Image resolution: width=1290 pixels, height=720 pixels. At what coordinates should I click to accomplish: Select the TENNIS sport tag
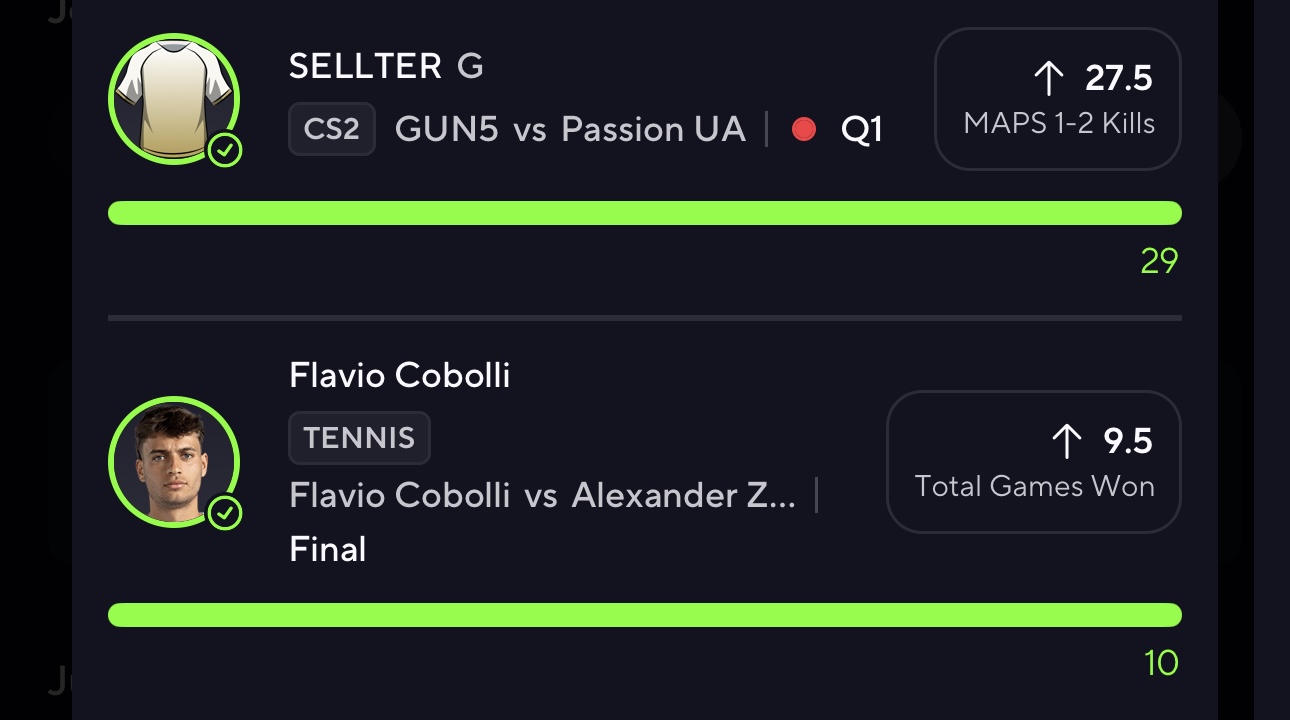(x=359, y=438)
